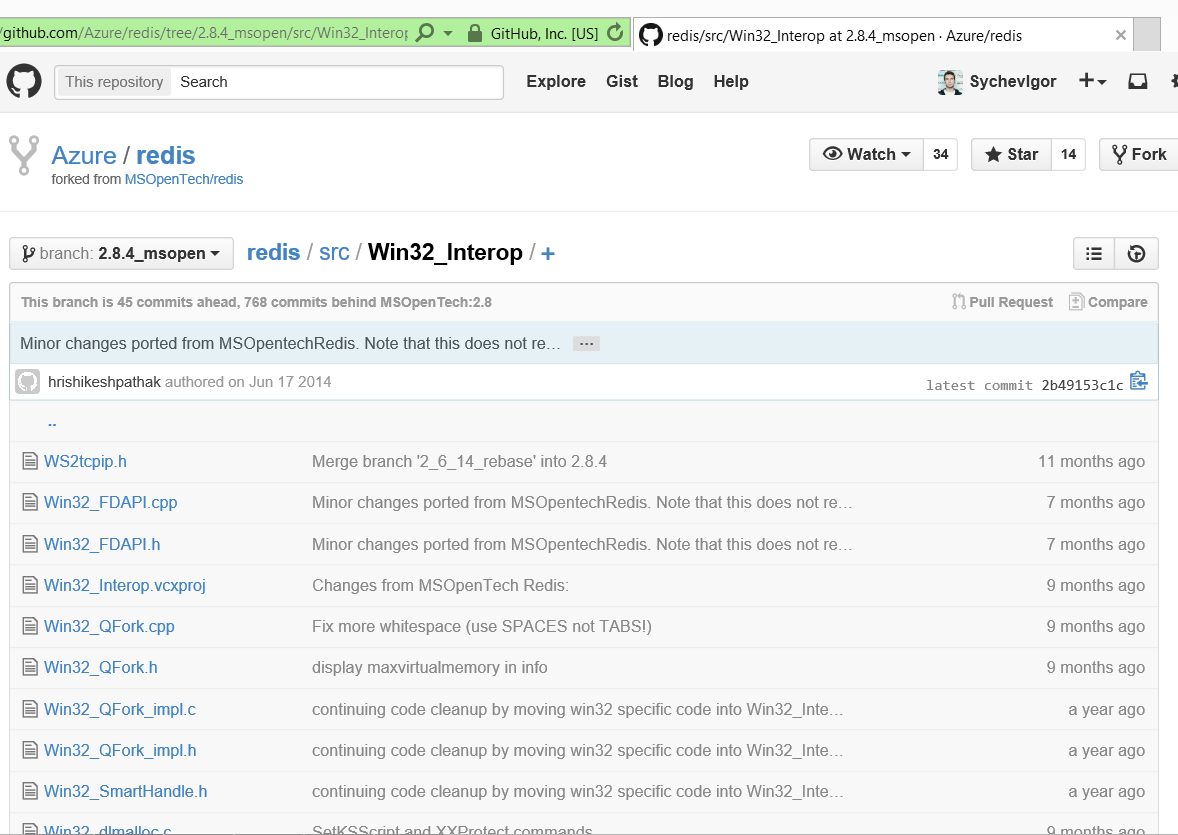1178x835 pixels.
Task: Click file icon beside Win32_QFork.cpp
Action: (x=30, y=626)
